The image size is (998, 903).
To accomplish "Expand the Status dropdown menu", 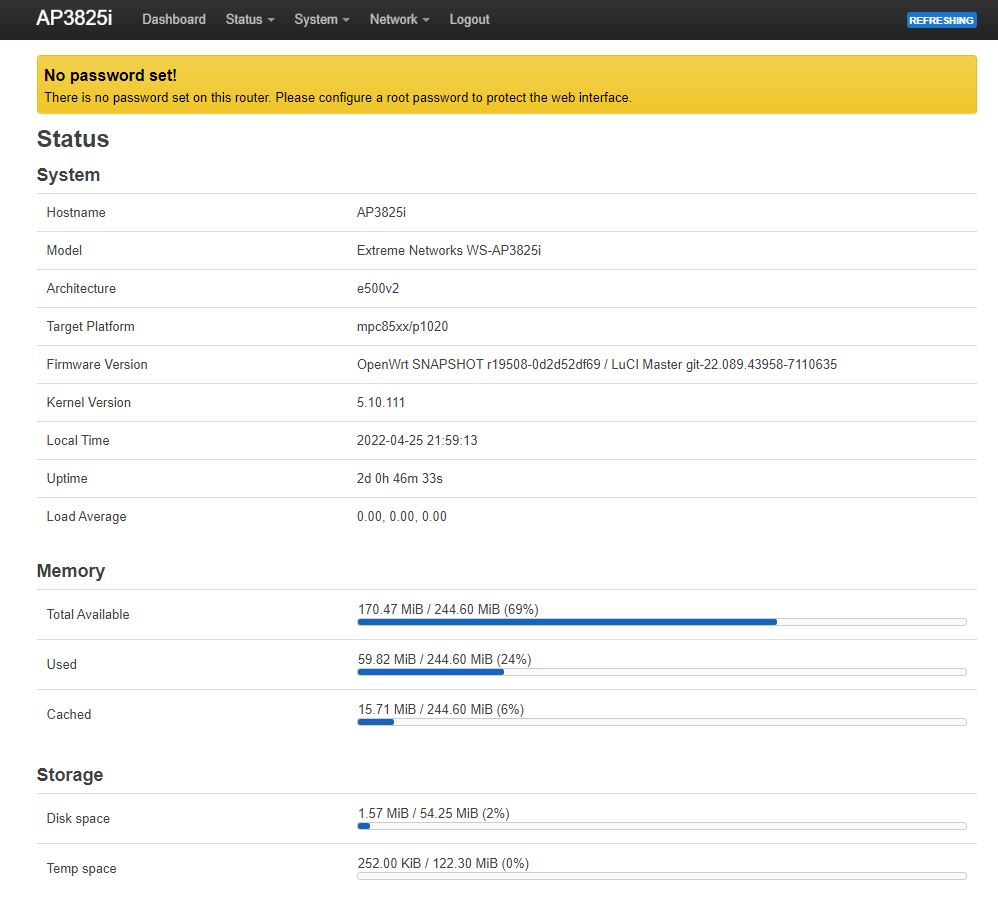I will pyautogui.click(x=249, y=19).
